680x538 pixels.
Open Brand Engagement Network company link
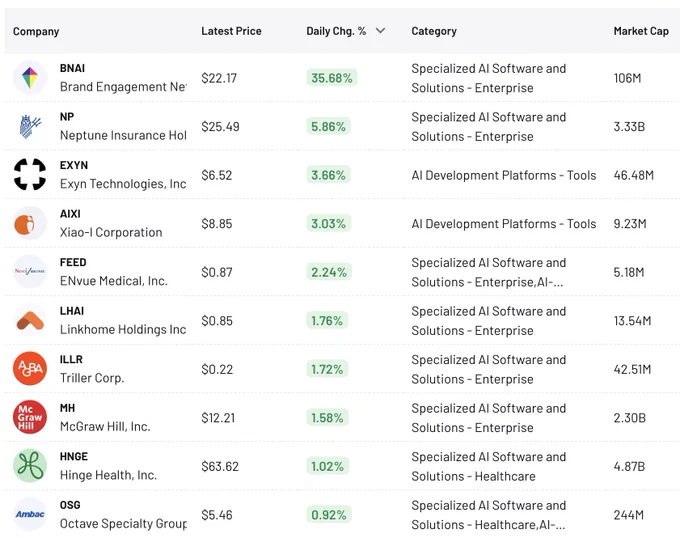pyautogui.click(x=123, y=87)
